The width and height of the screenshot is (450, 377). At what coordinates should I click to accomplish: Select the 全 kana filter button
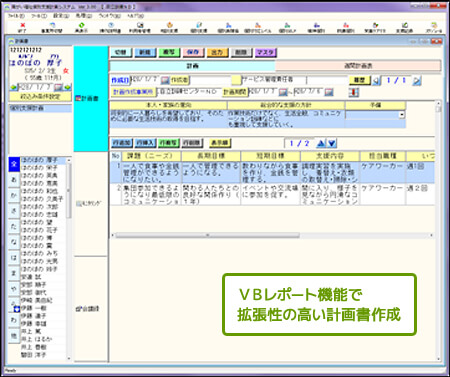pos(14,164)
